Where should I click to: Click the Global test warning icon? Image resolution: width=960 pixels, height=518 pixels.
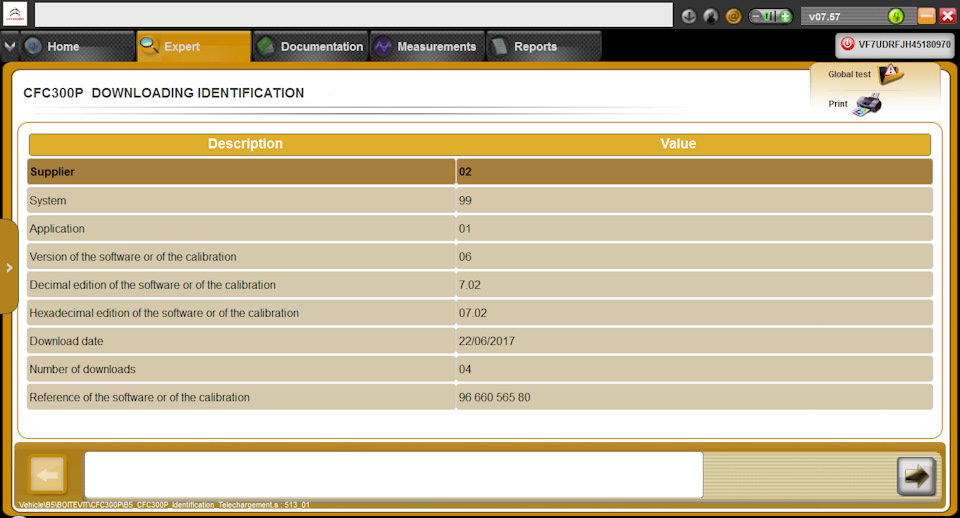tap(891, 74)
